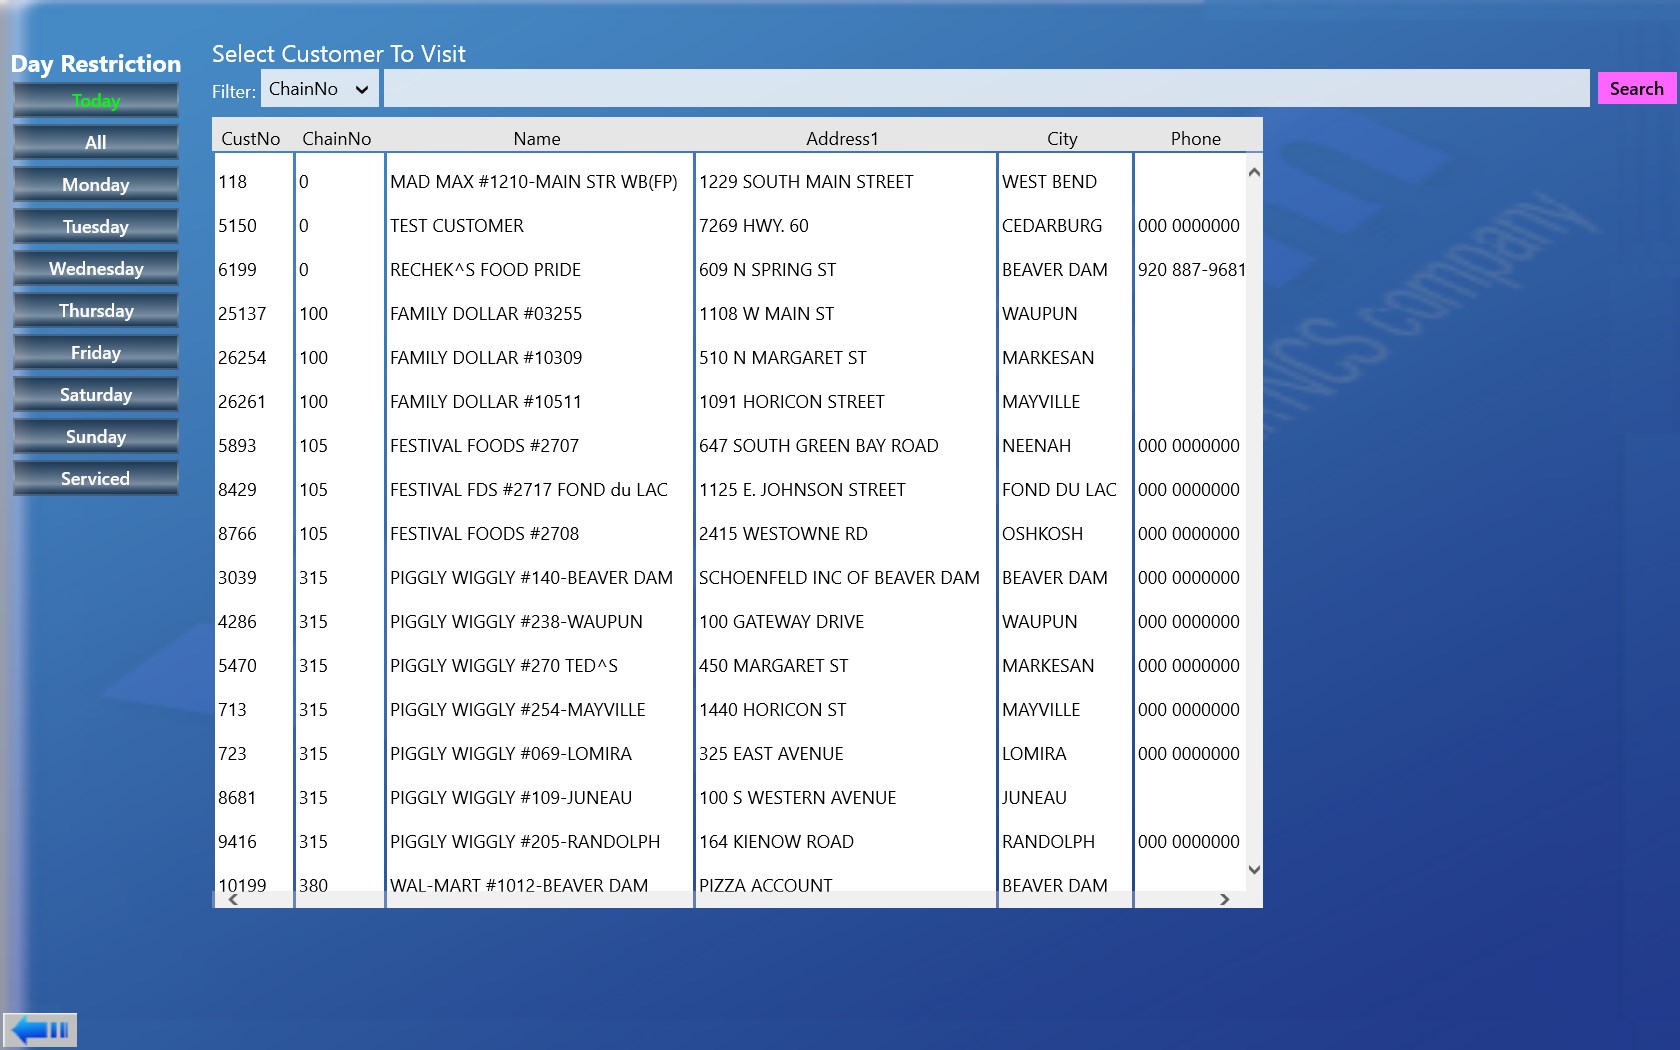Show Serviced customers
Viewport: 1680px width, 1050px height.
pyautogui.click(x=96, y=479)
